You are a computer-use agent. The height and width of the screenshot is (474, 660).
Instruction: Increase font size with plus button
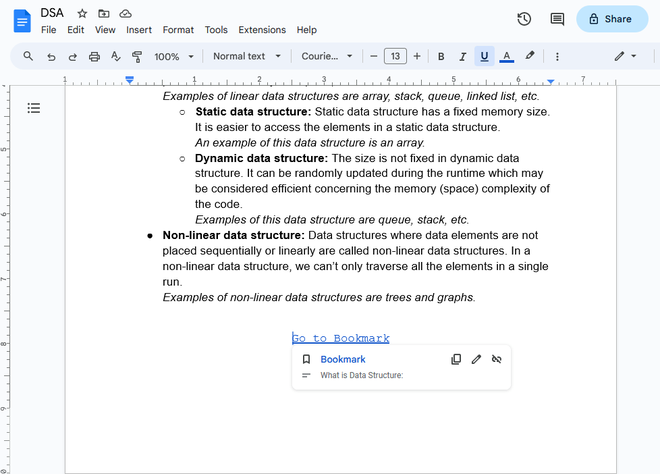[x=417, y=56]
